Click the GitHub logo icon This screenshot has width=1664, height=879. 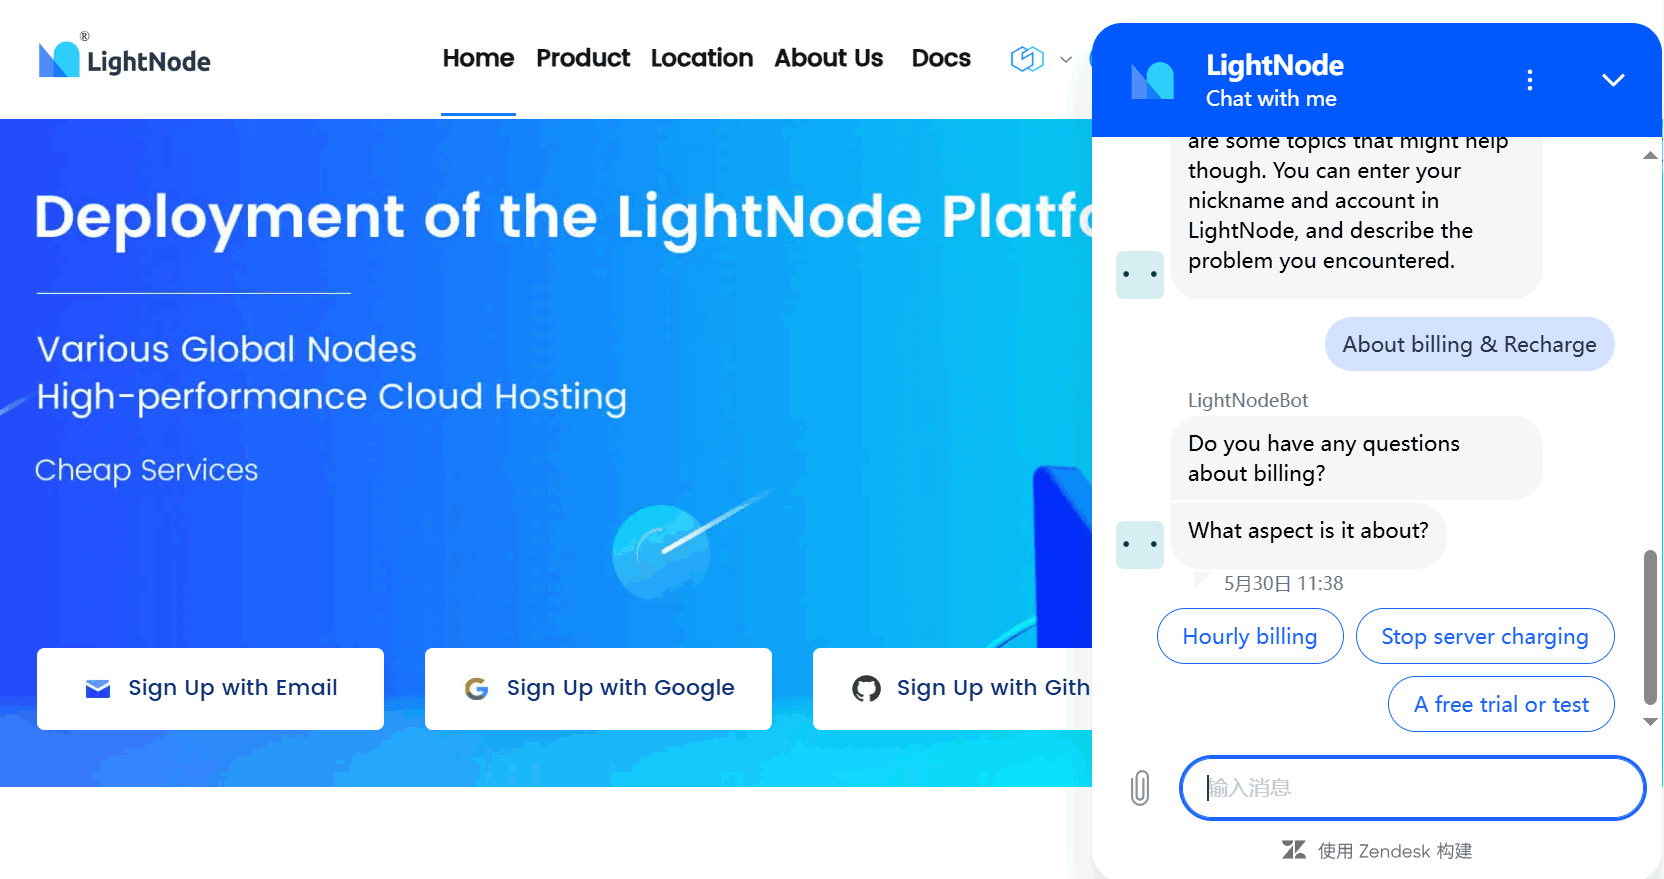[866, 688]
